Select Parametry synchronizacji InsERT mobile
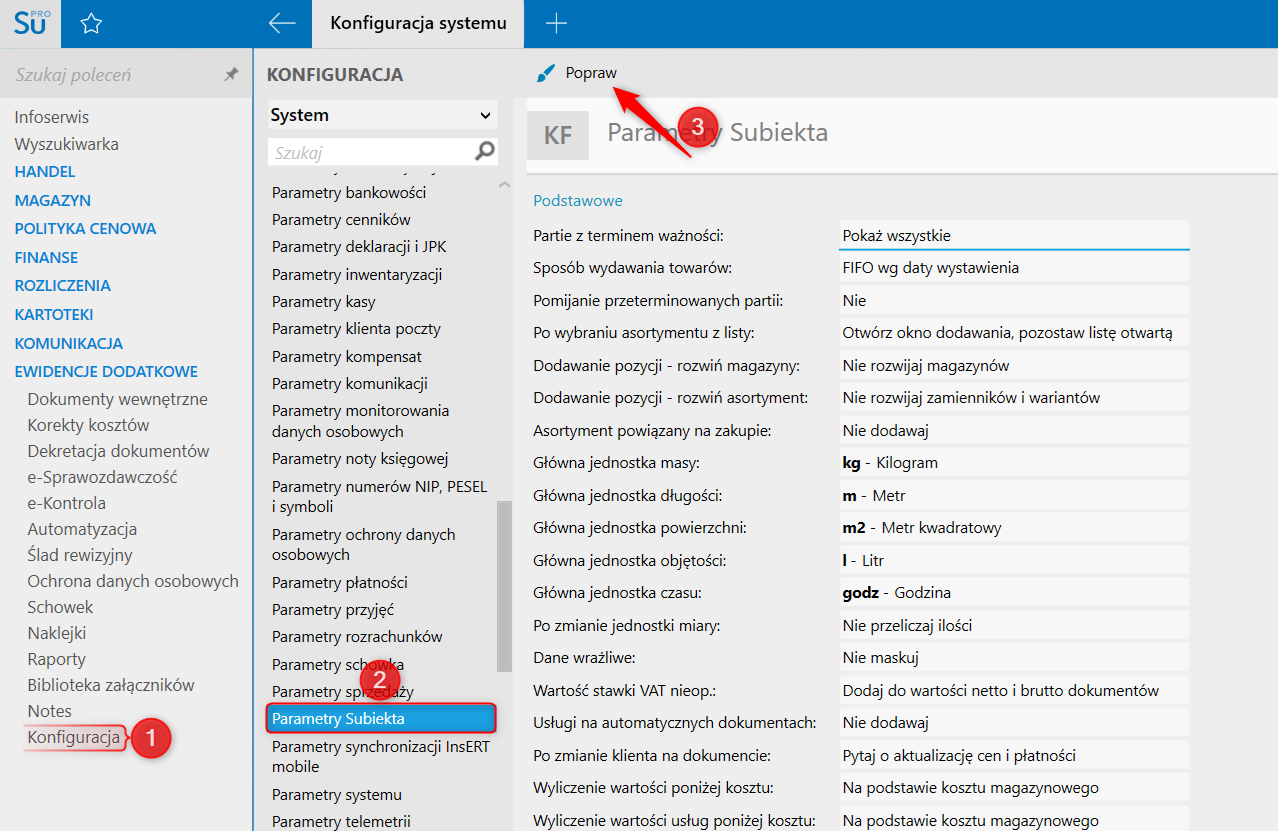This screenshot has width=1278, height=831. click(381, 756)
